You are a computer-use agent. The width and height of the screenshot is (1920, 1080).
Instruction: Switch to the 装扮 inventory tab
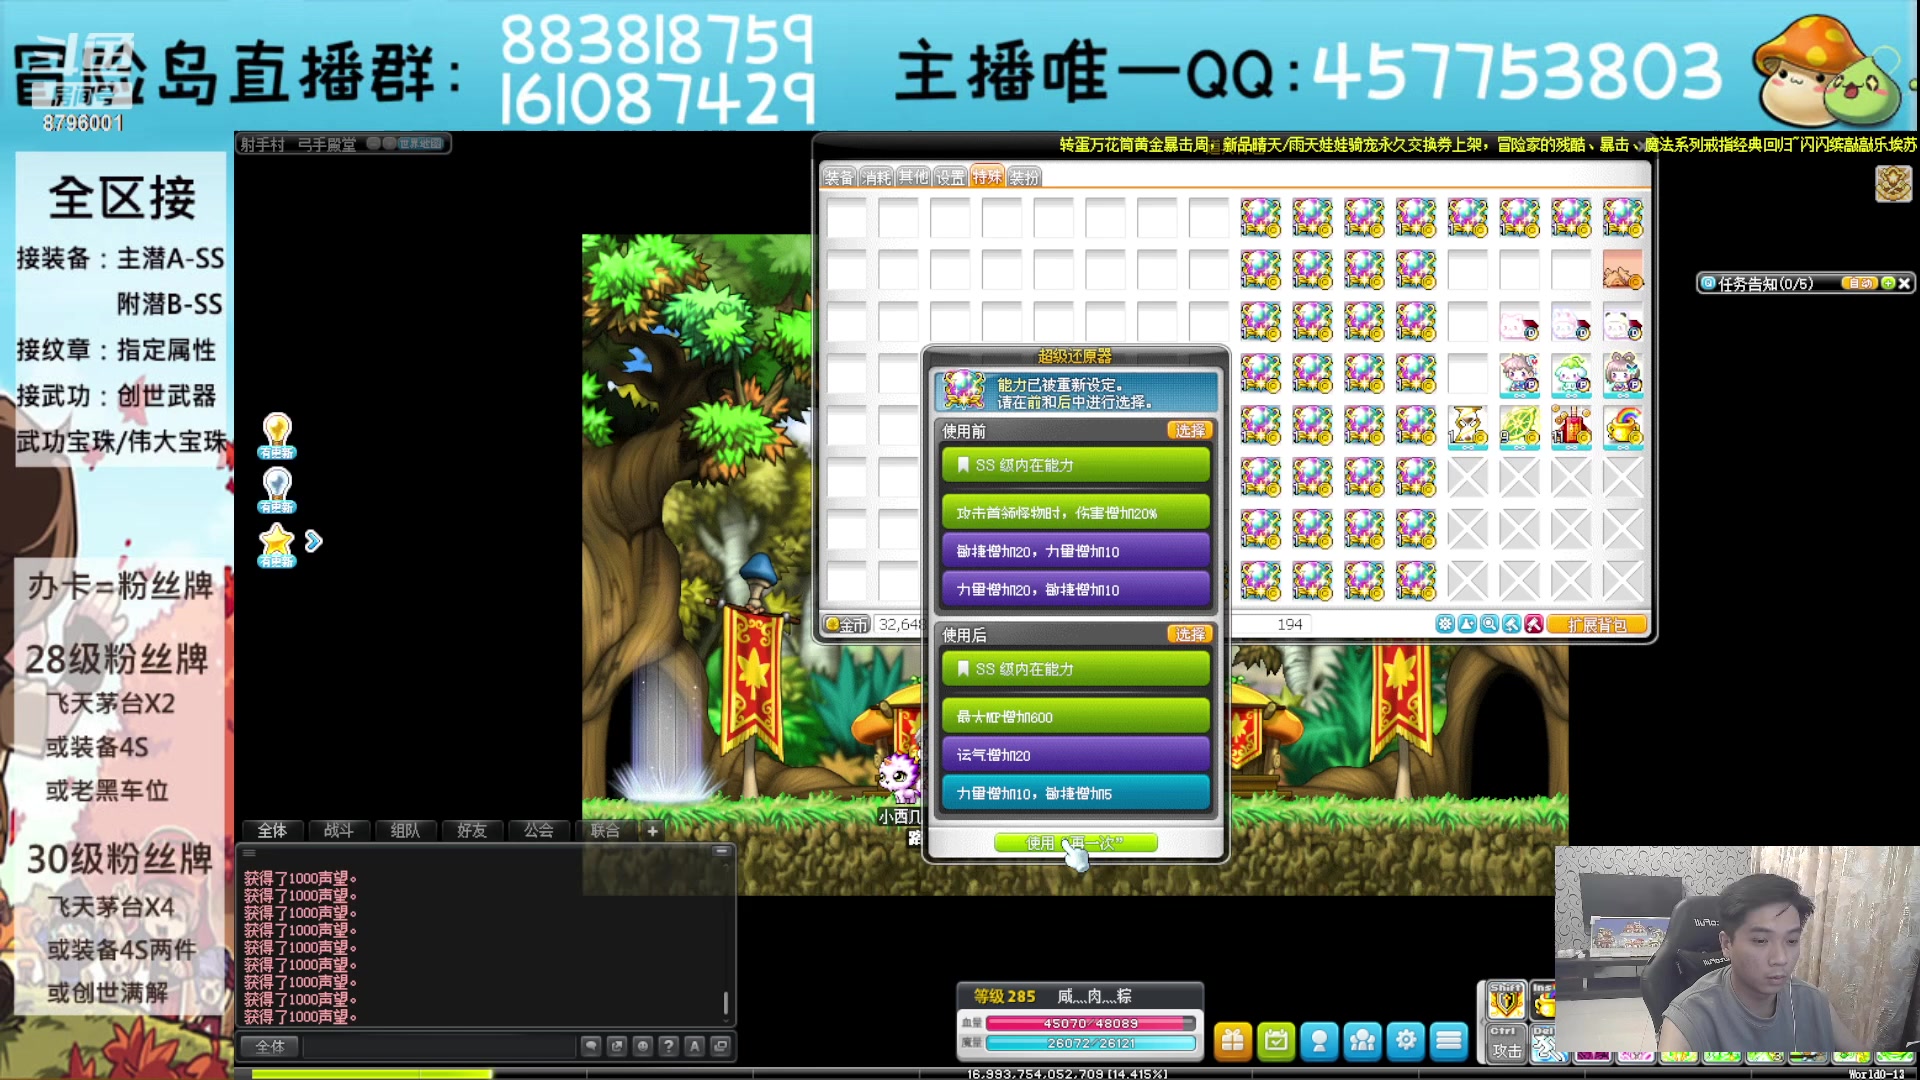pos(1024,177)
